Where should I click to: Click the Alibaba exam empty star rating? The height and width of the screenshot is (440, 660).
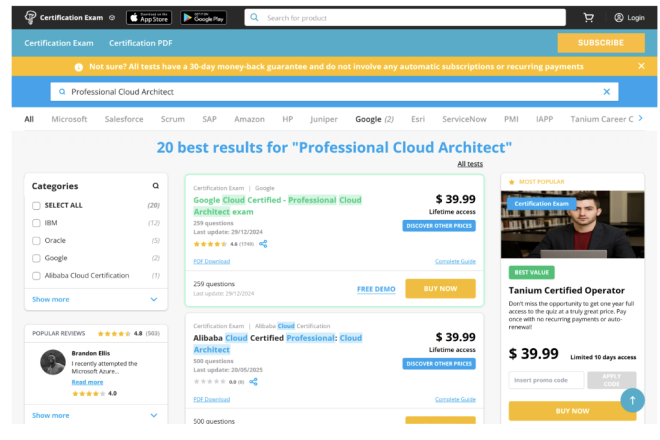coord(210,382)
